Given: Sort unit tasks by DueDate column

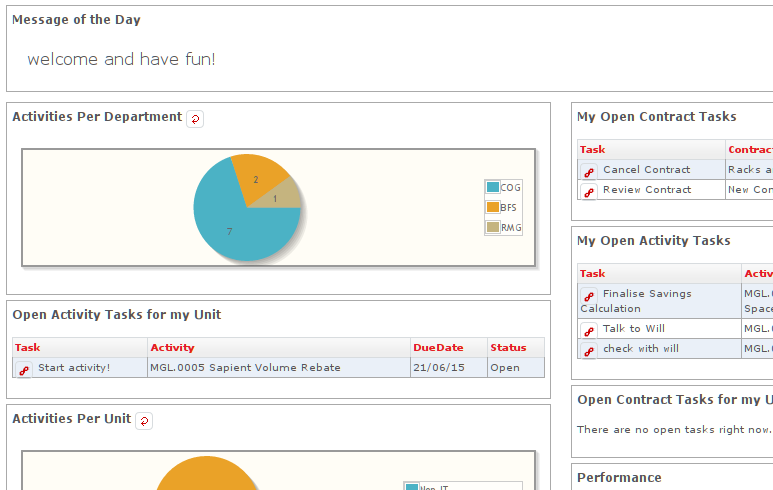Looking at the screenshot, I should (x=438, y=348).
